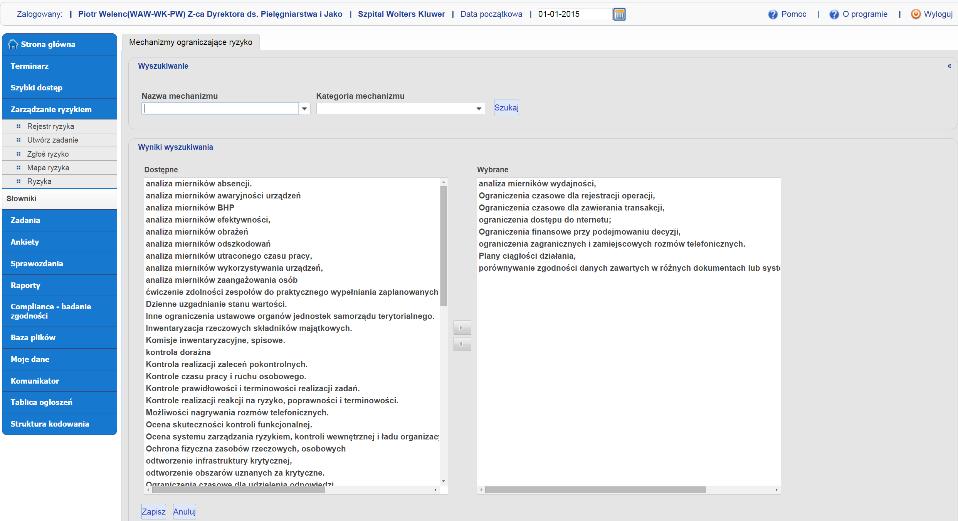Open the calendar date picker icon
The image size is (958, 521).
[x=619, y=14]
